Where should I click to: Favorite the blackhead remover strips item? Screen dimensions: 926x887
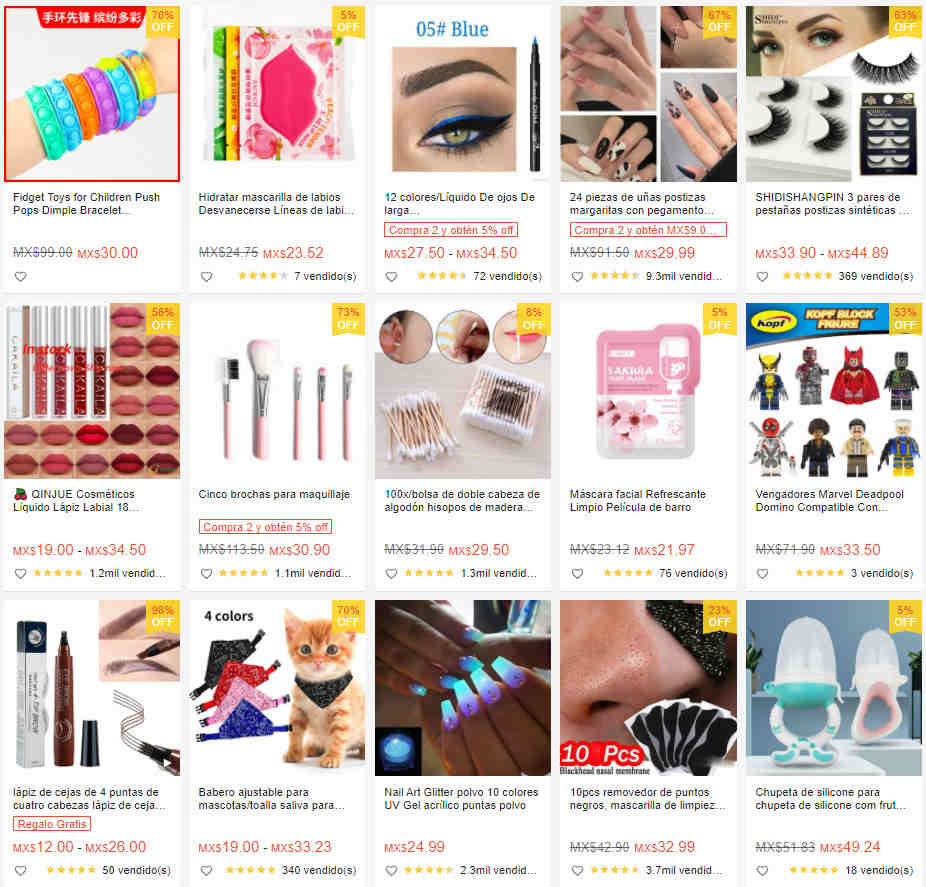[x=578, y=870]
